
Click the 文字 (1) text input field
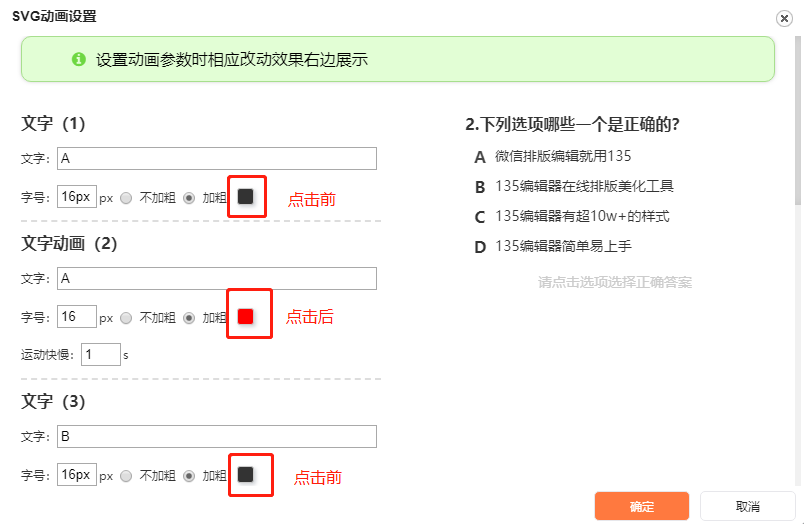pos(217,159)
